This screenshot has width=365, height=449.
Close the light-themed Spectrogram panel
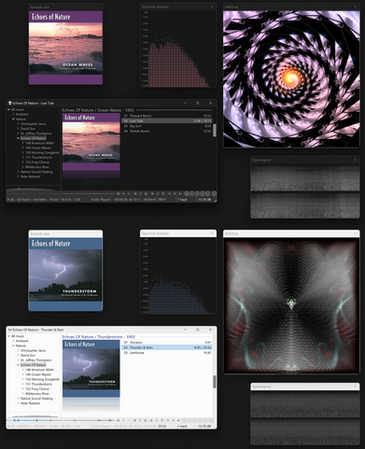point(355,387)
